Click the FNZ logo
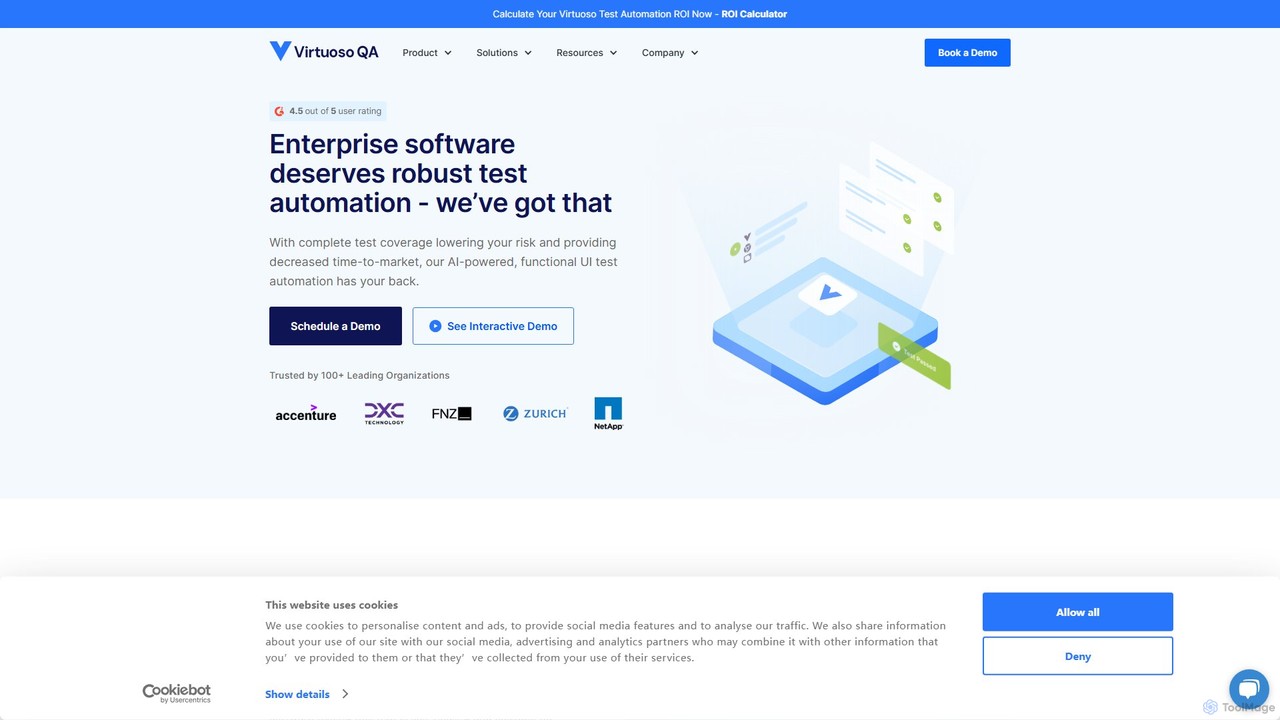The height and width of the screenshot is (720, 1280). coord(451,413)
